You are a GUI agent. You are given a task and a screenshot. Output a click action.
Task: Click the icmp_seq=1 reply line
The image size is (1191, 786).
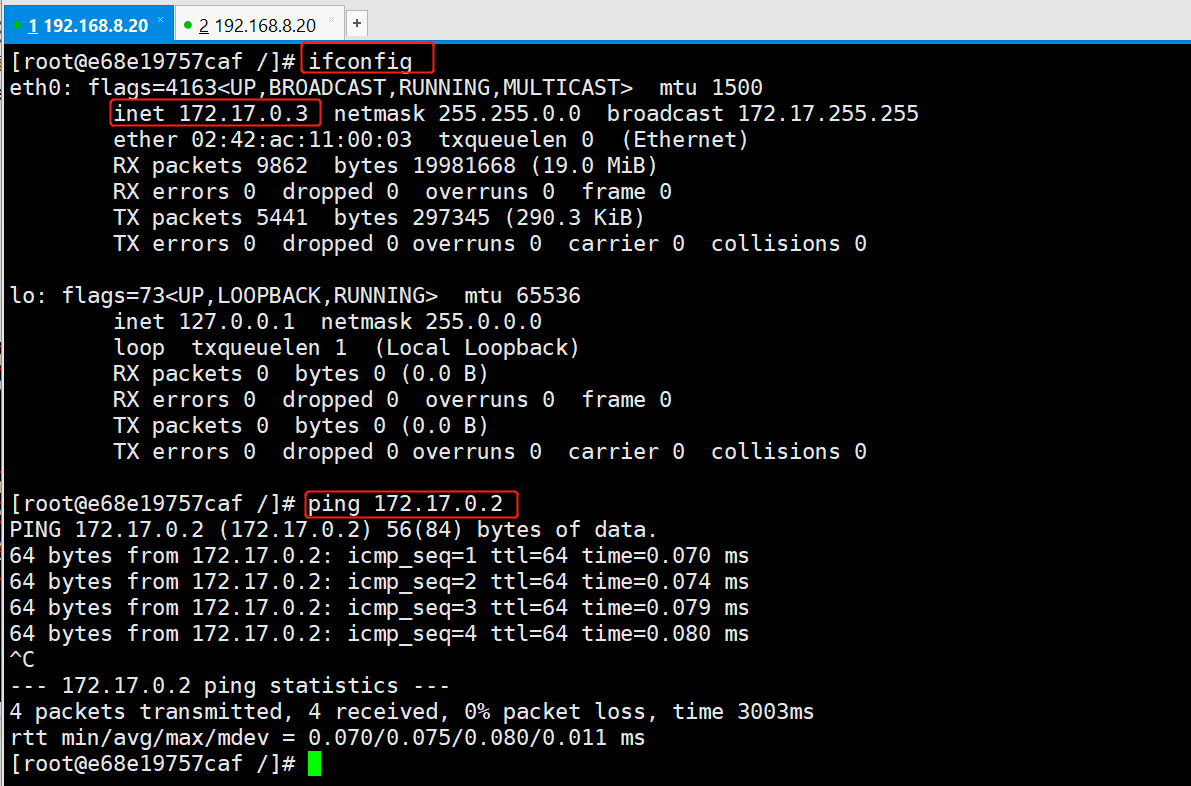pyautogui.click(x=379, y=556)
